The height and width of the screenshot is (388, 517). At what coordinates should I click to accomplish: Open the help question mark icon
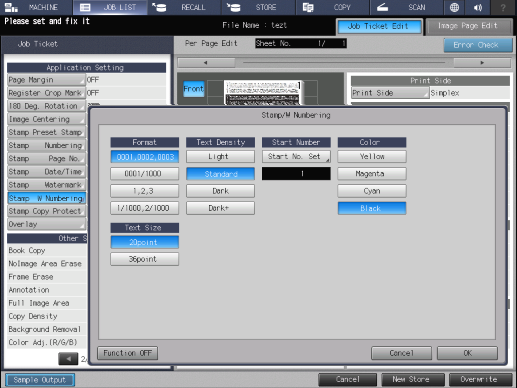pyautogui.click(x=503, y=7)
